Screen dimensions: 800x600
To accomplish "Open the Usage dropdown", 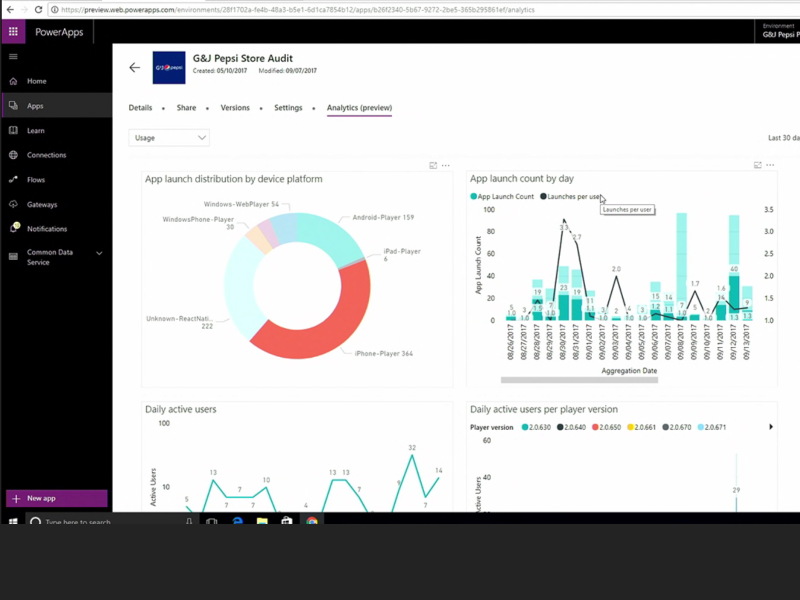I will coord(169,138).
